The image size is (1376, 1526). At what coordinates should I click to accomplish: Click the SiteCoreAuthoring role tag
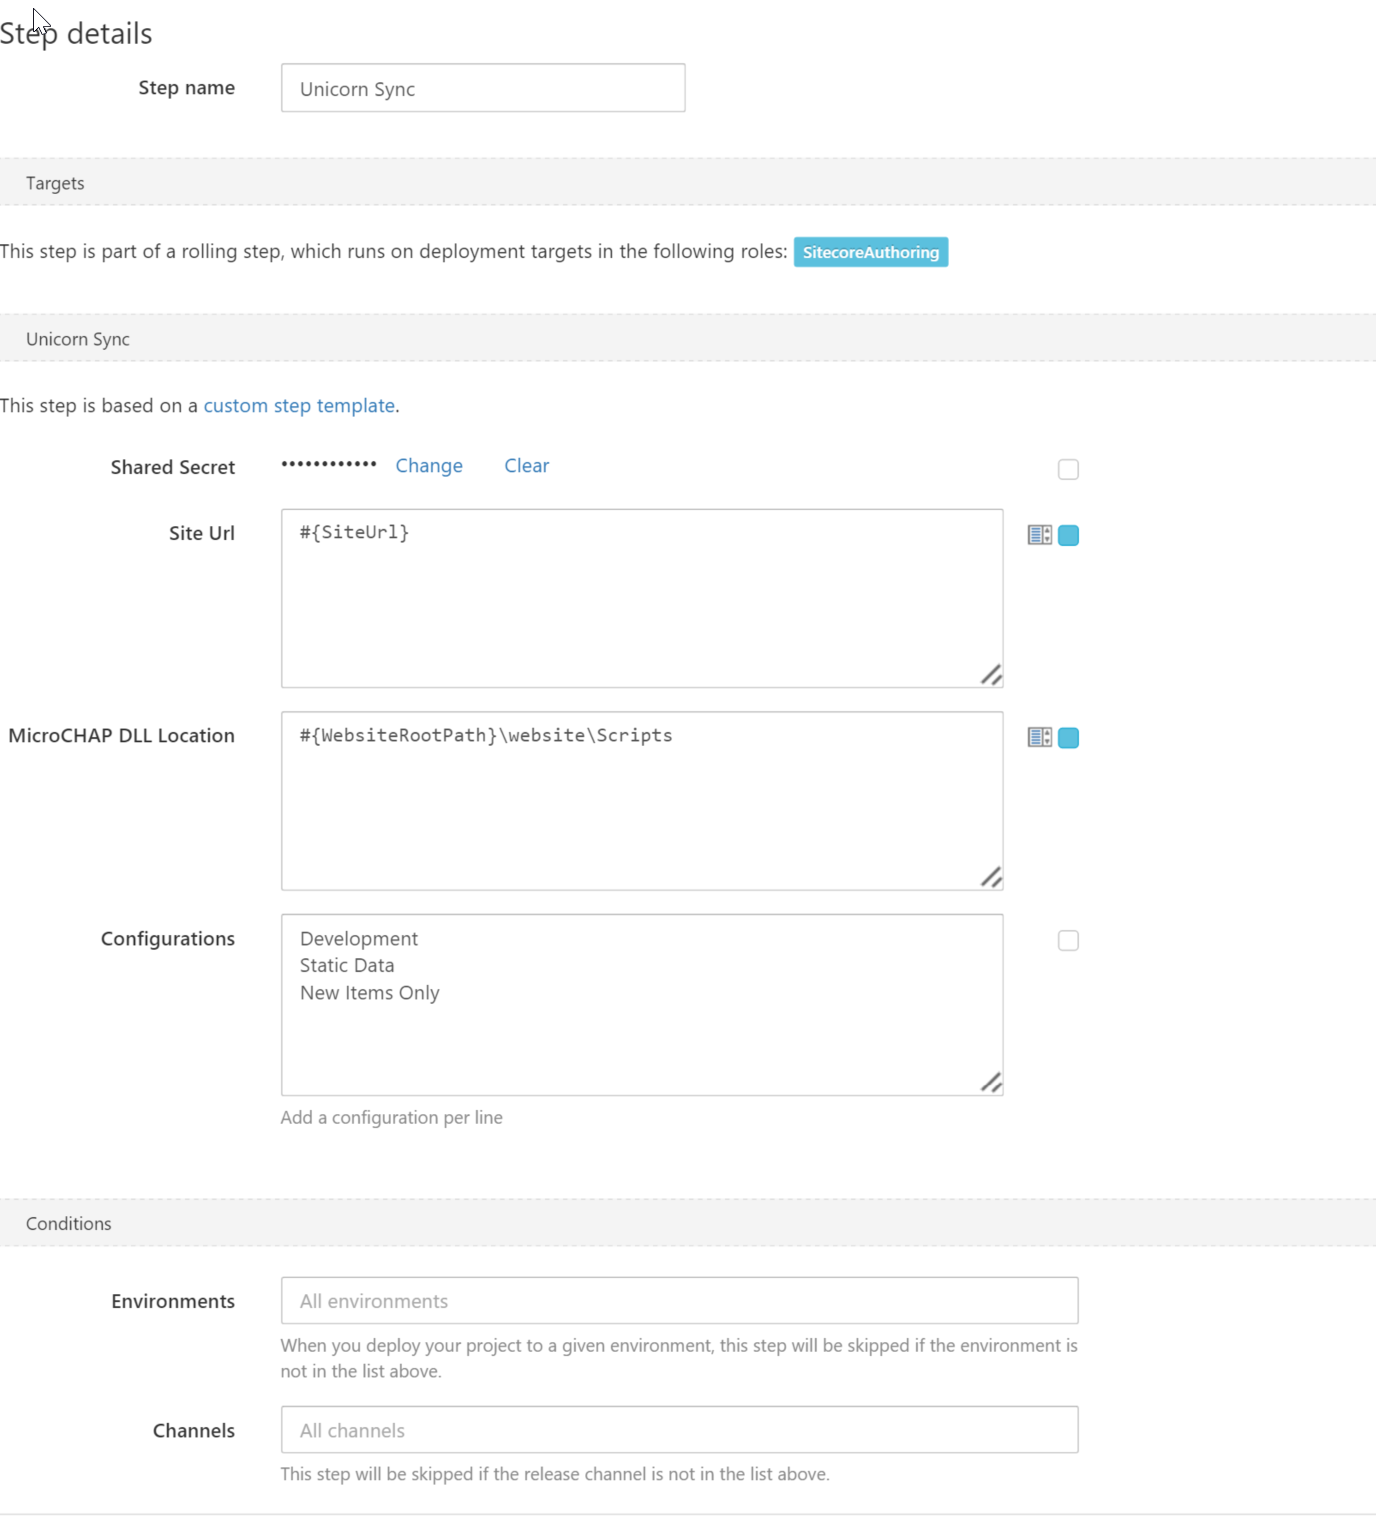[871, 252]
